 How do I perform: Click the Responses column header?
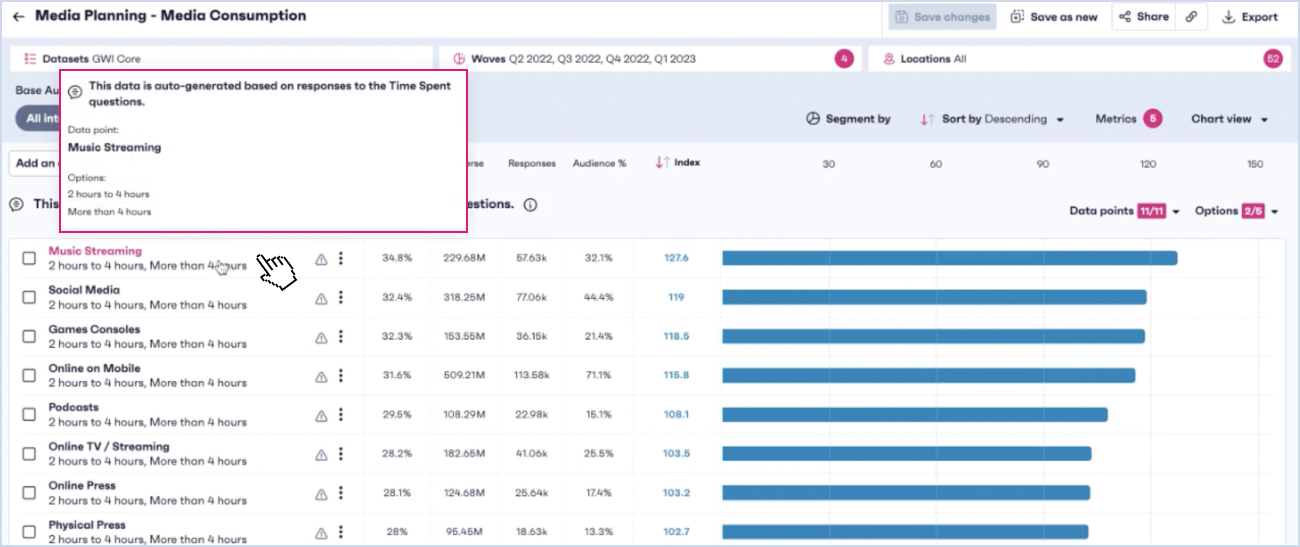(532, 163)
